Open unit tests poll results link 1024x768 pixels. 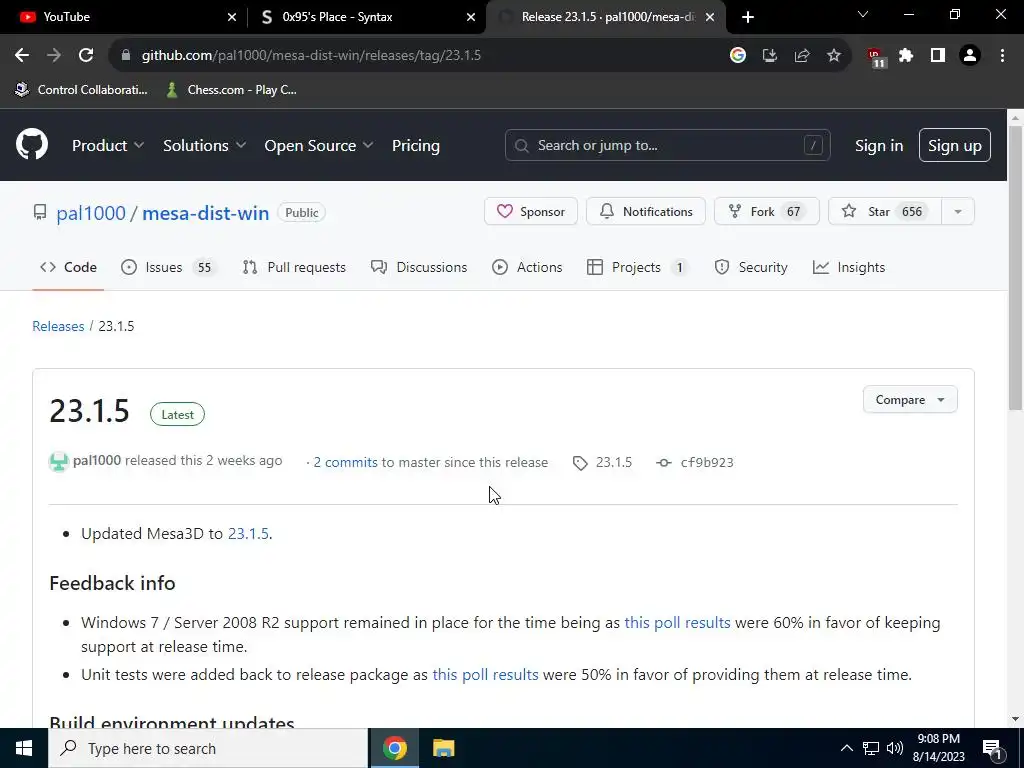(485, 674)
